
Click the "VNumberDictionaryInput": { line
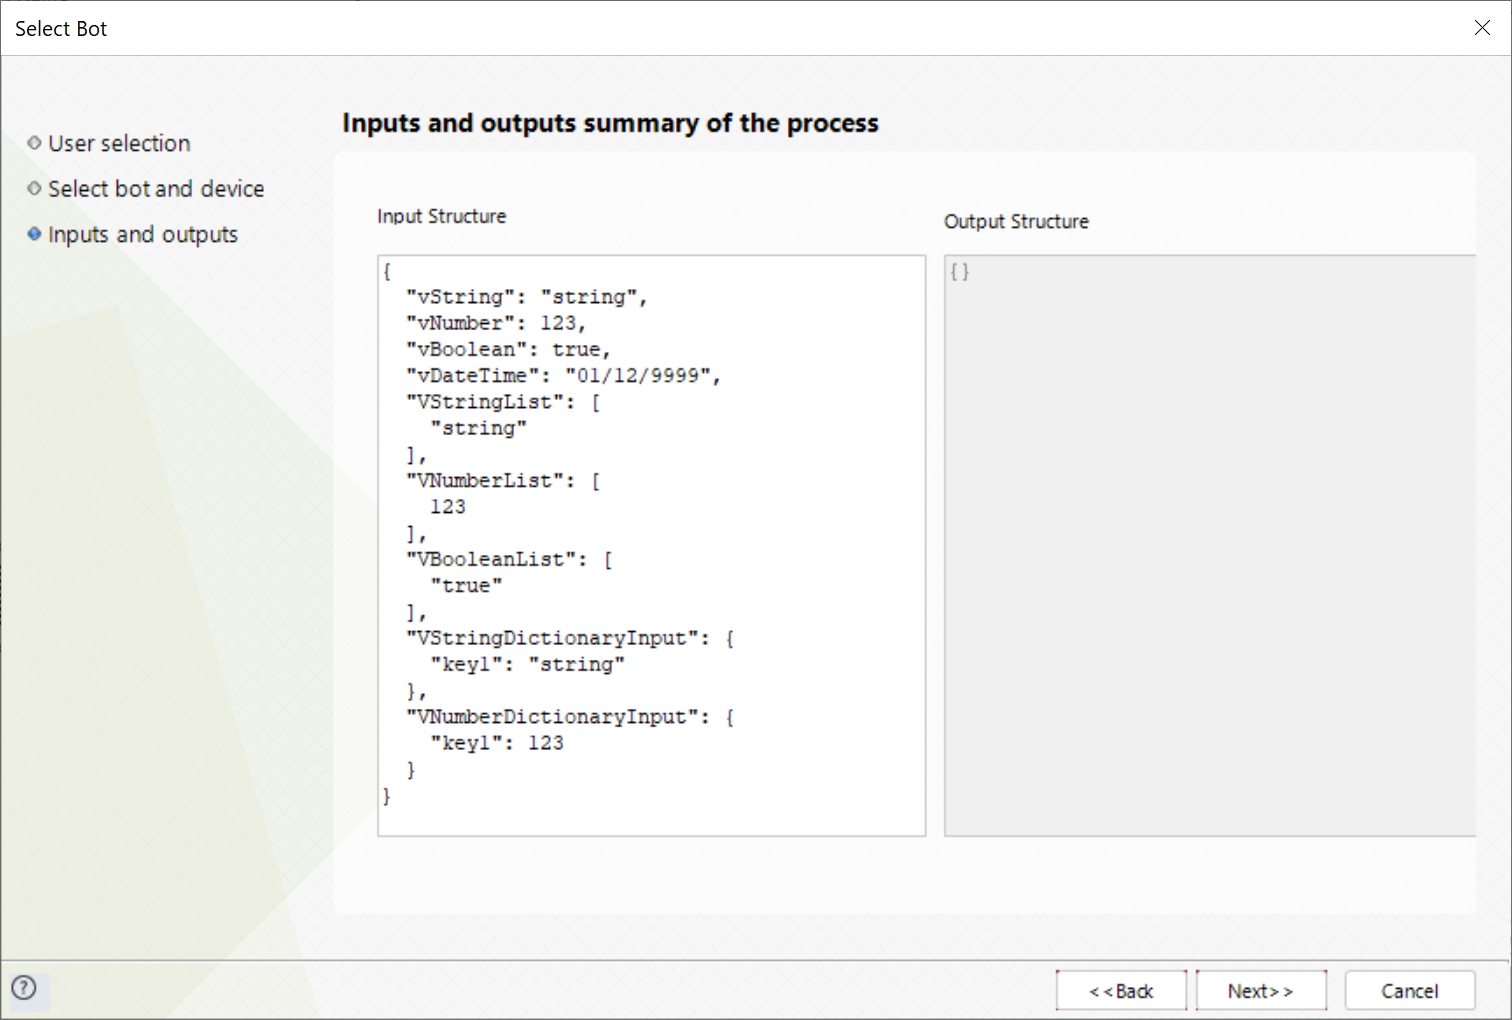(570, 717)
